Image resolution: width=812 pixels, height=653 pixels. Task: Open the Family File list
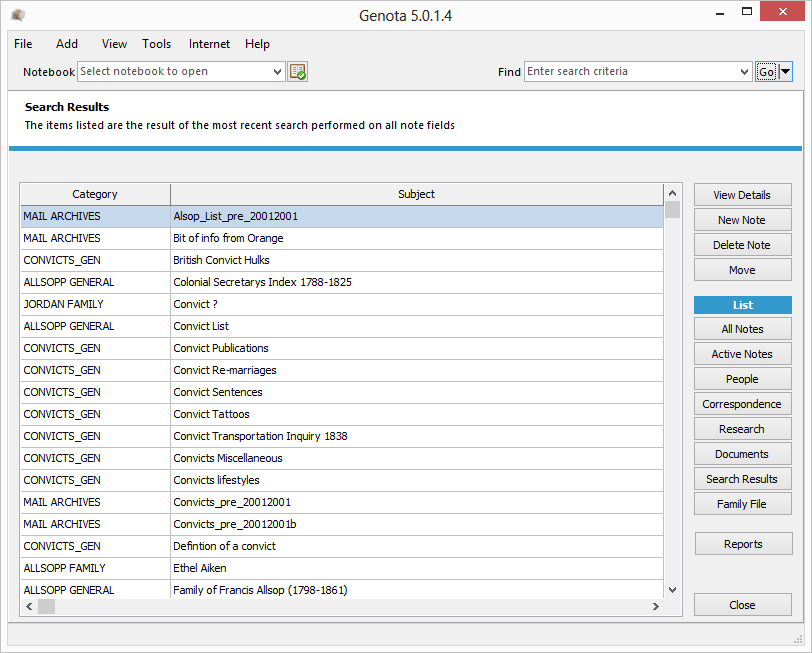click(x=742, y=504)
